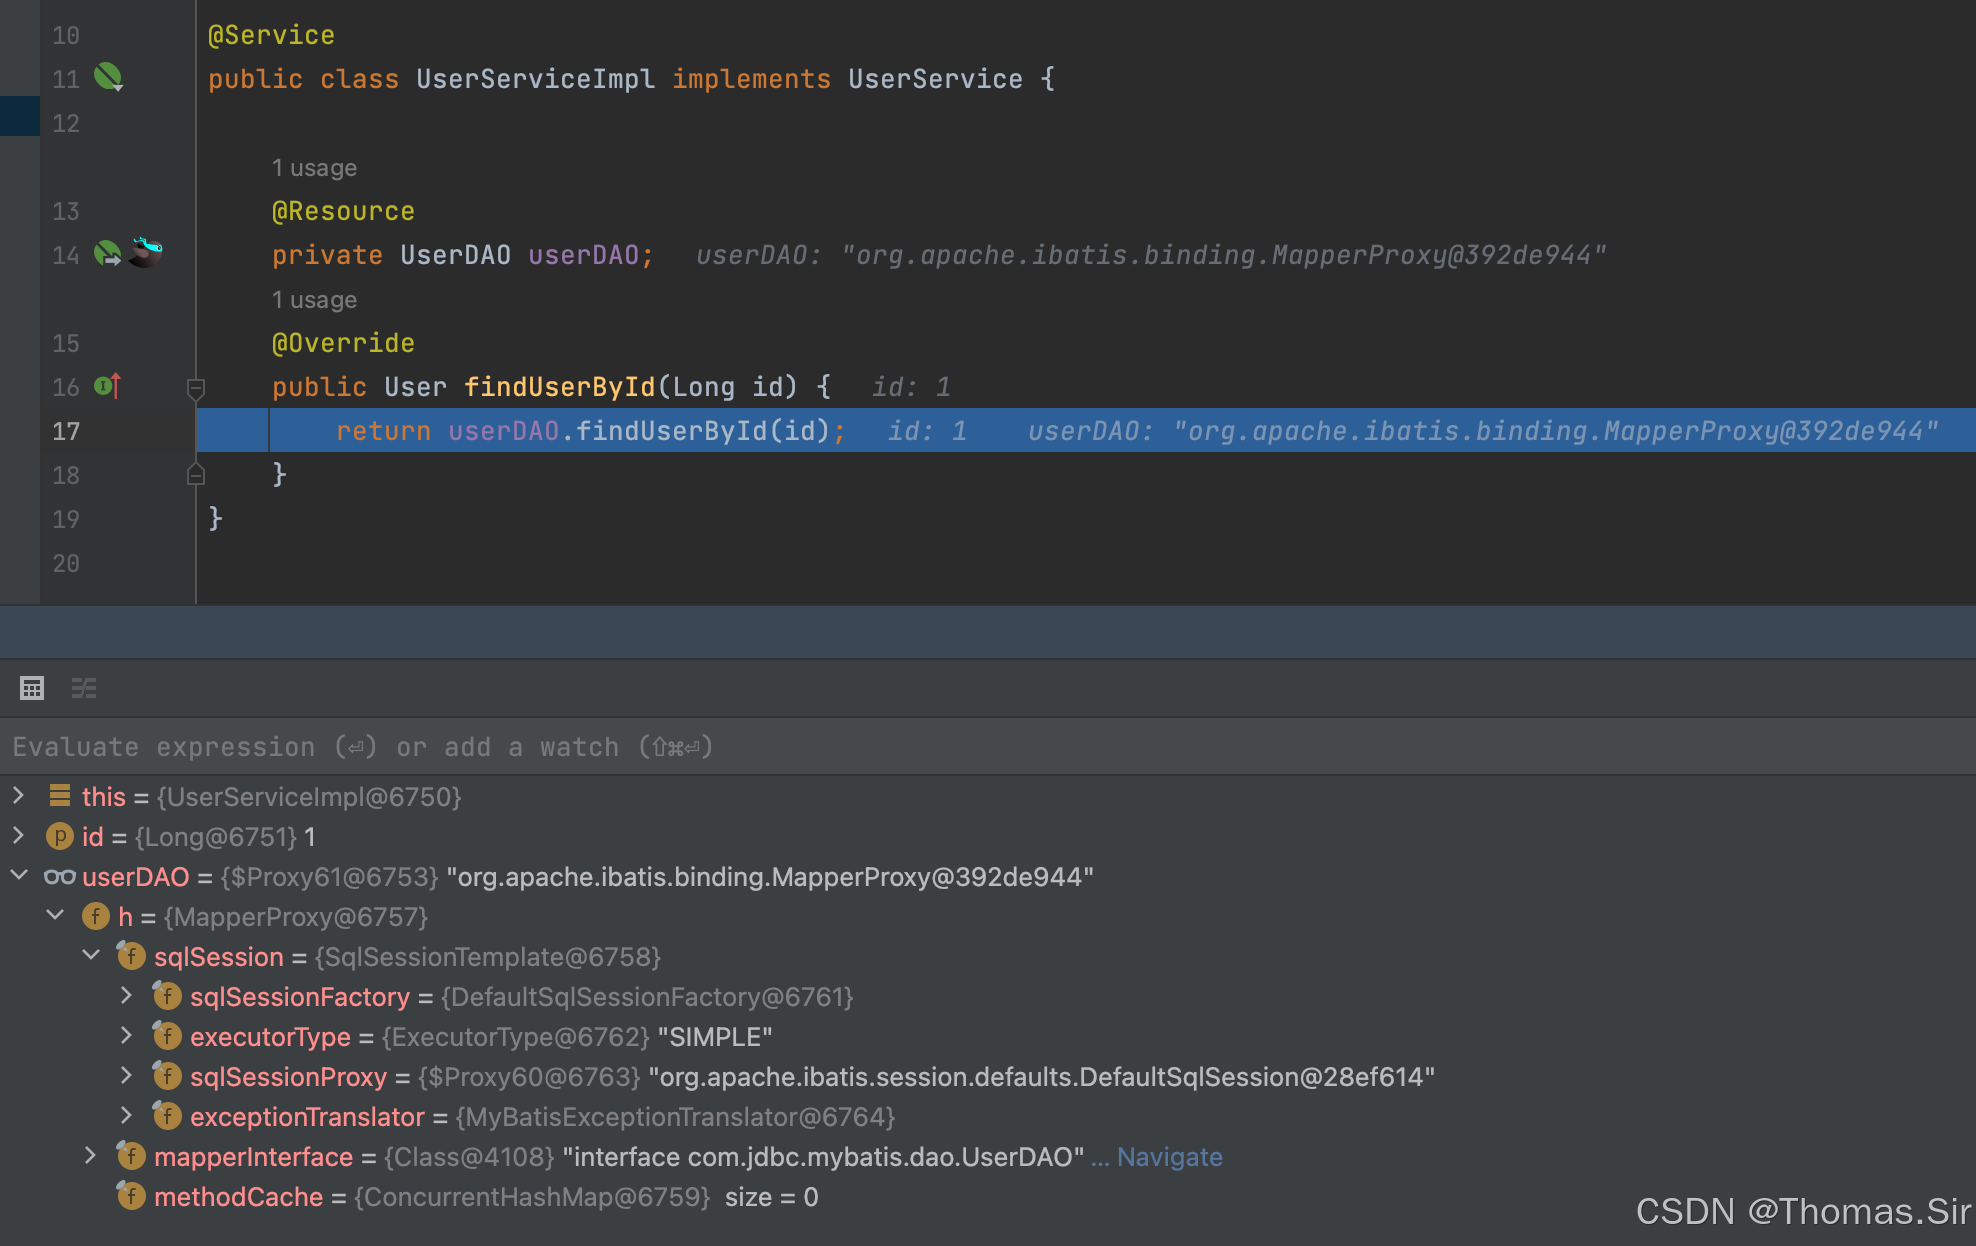Toggle the closing fold marker after the method
The width and height of the screenshot is (1976, 1246).
pos(196,474)
